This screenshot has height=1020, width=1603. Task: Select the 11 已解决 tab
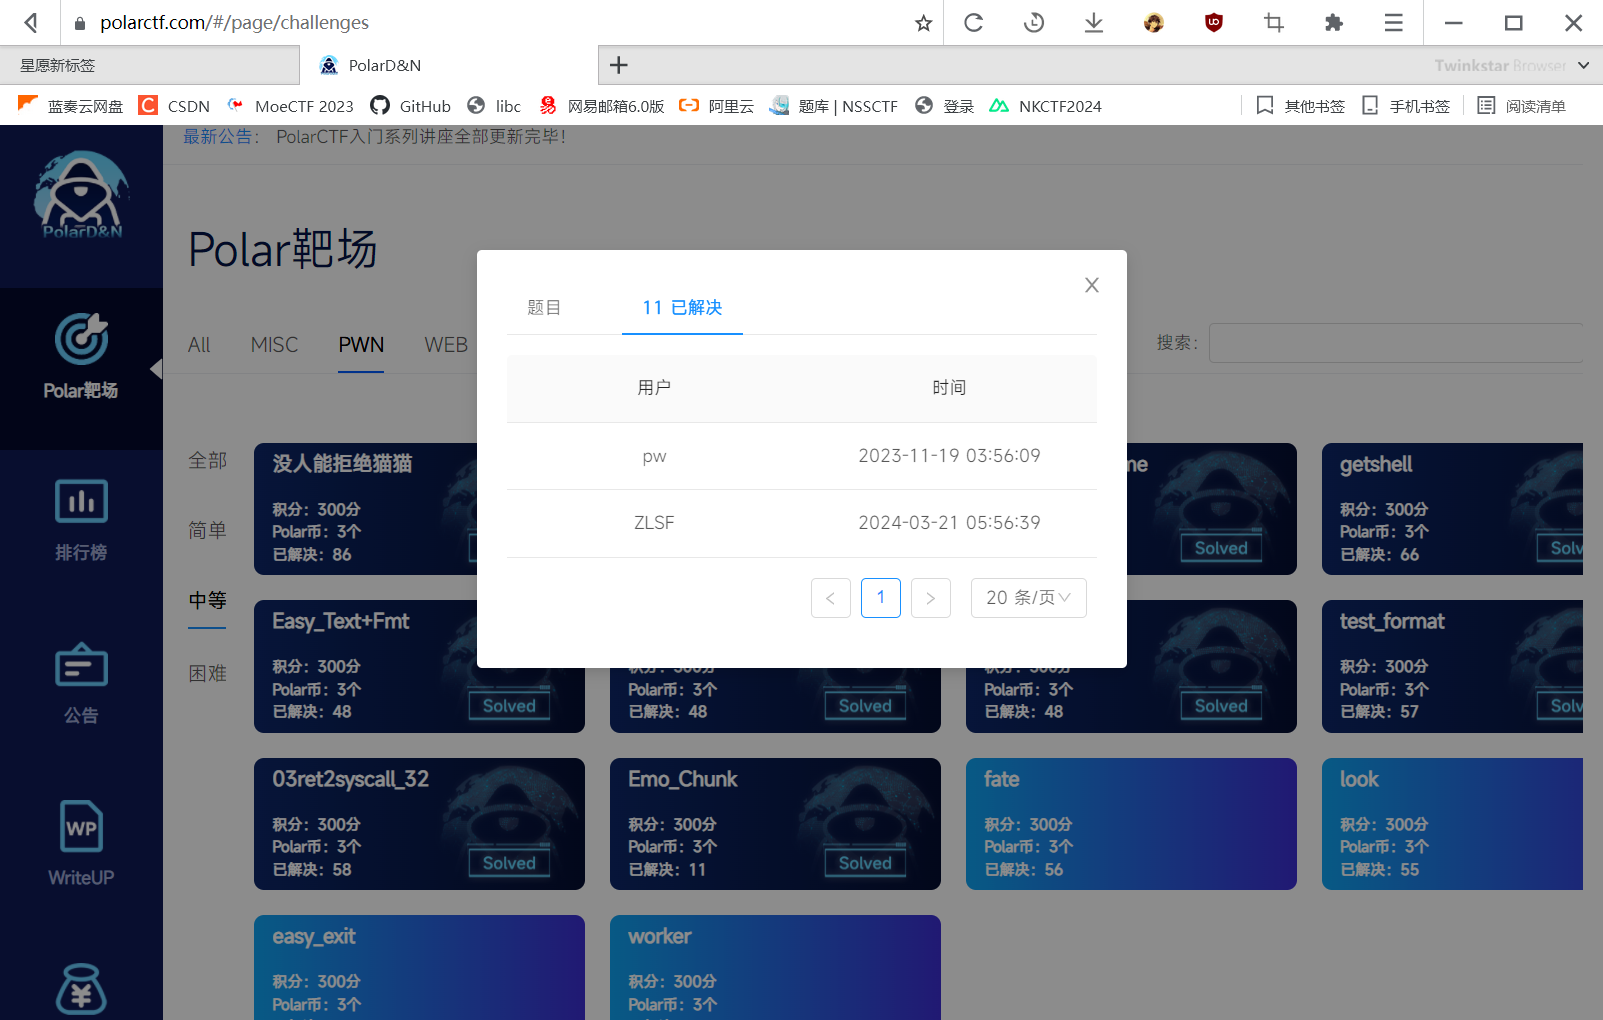coord(682,308)
